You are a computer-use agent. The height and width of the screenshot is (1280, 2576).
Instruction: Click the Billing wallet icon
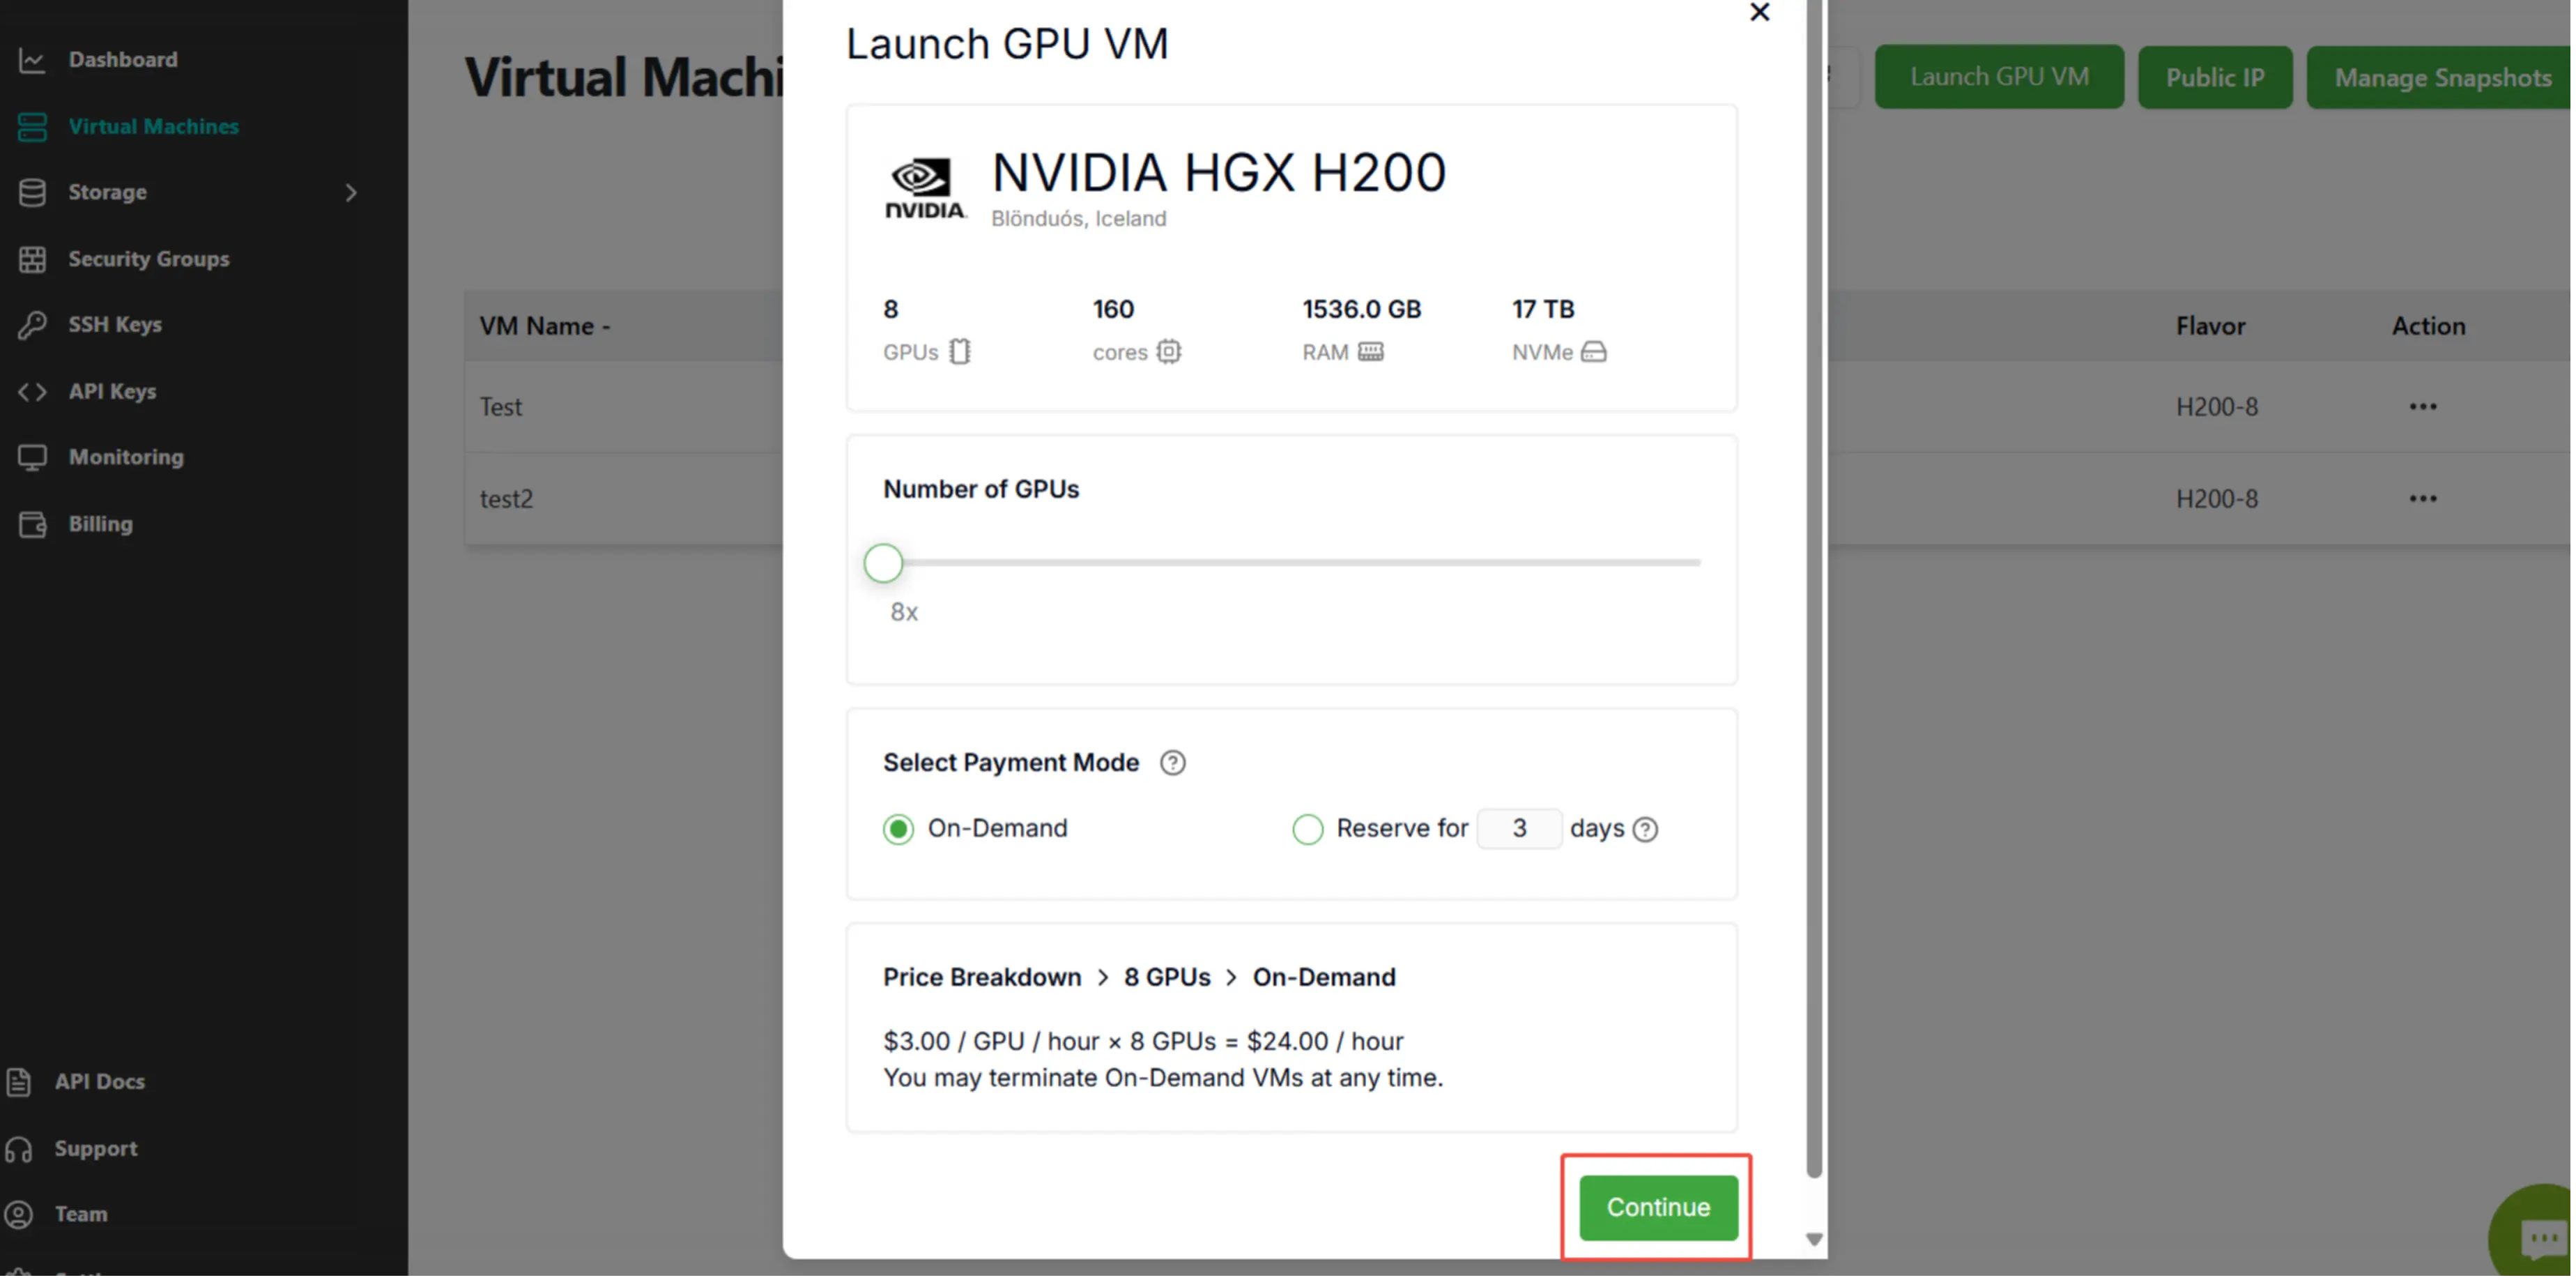(32, 524)
